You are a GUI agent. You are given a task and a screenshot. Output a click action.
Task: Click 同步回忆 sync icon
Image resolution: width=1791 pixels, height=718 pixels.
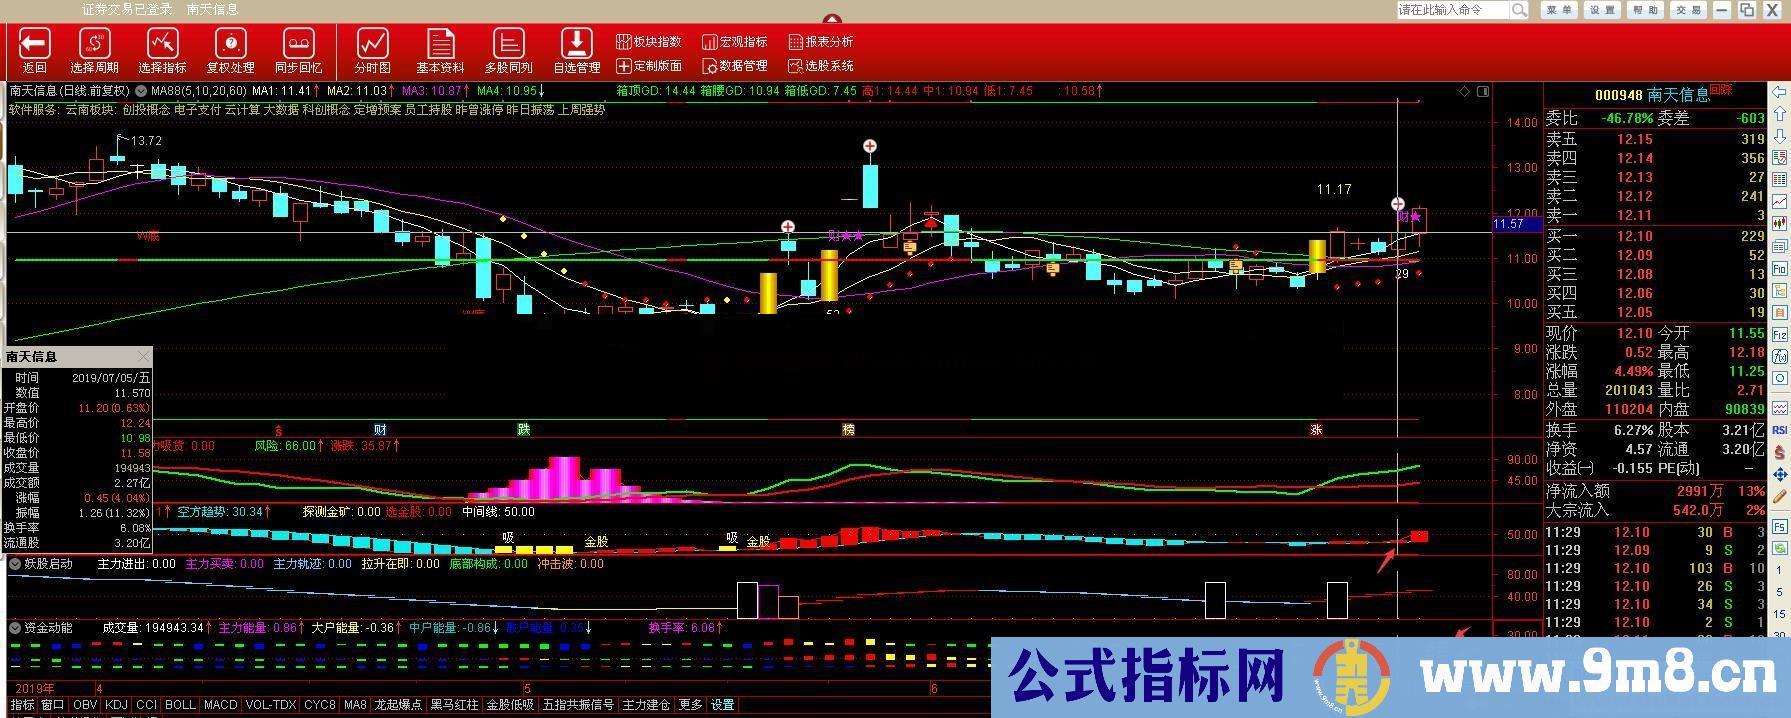(x=299, y=44)
